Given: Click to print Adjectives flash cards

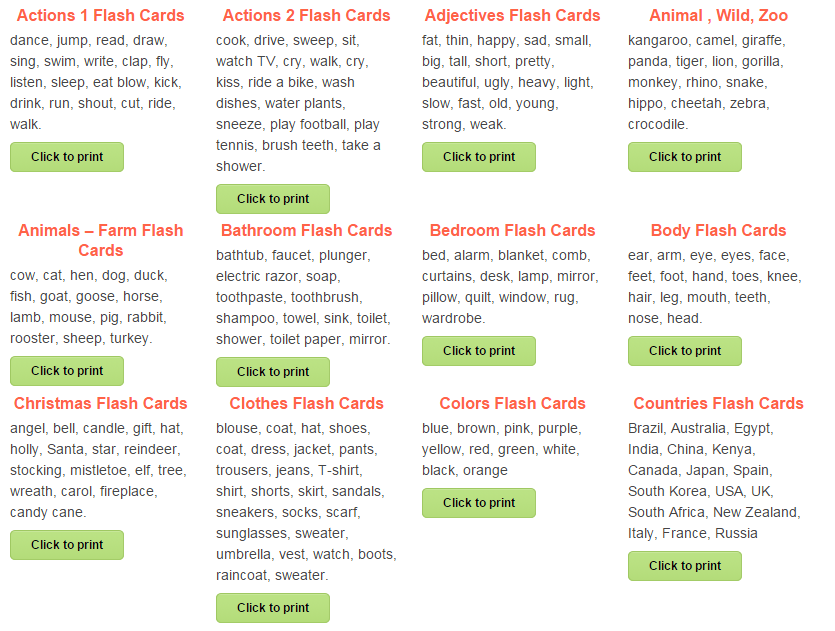Looking at the screenshot, I should (x=479, y=157).
